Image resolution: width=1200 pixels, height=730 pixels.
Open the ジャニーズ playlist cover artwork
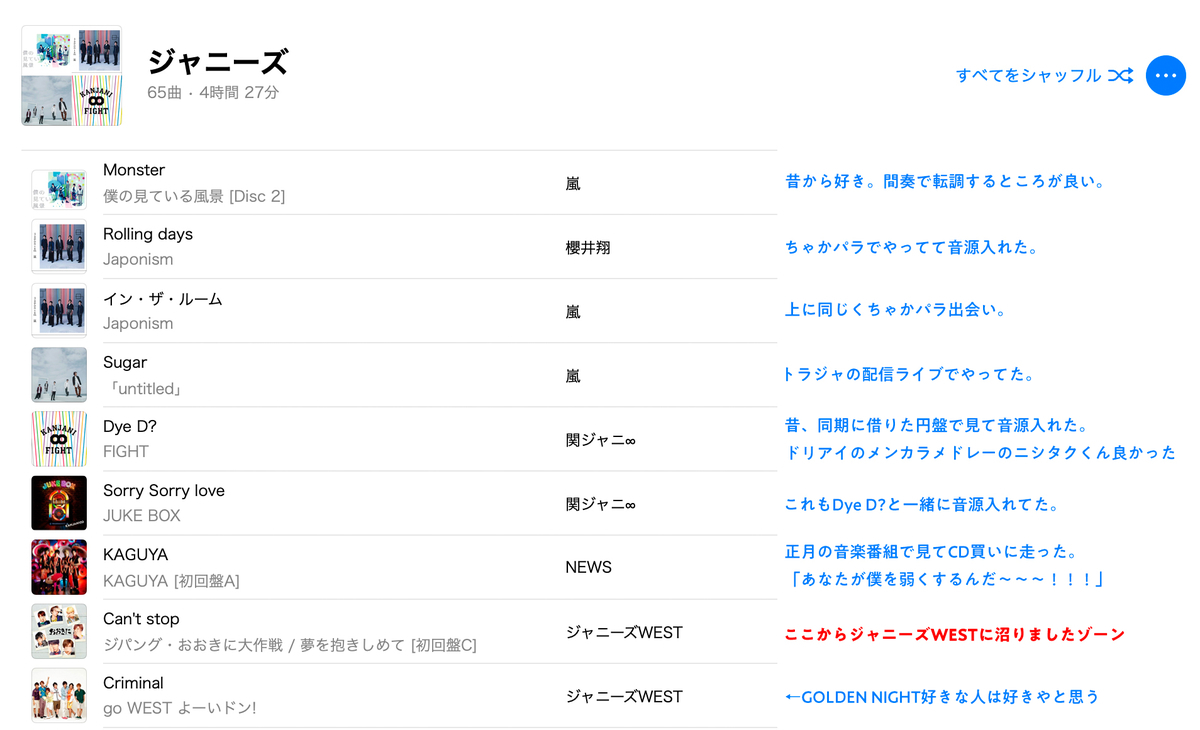[72, 76]
